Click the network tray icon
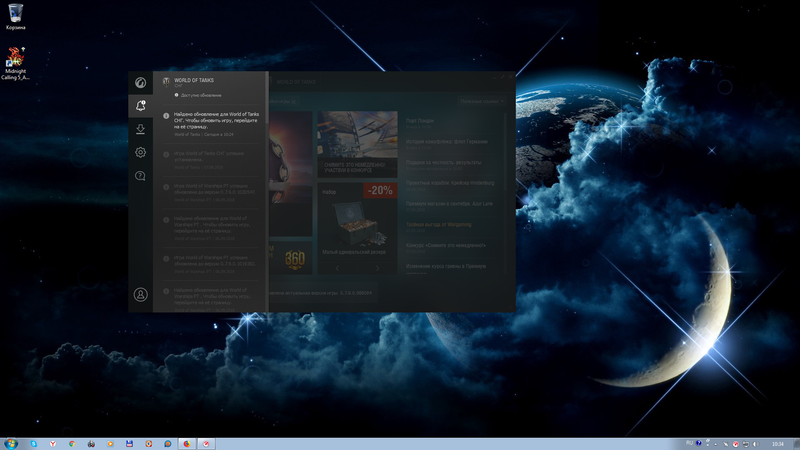Screen dimensions: 800x450 tap(745, 444)
